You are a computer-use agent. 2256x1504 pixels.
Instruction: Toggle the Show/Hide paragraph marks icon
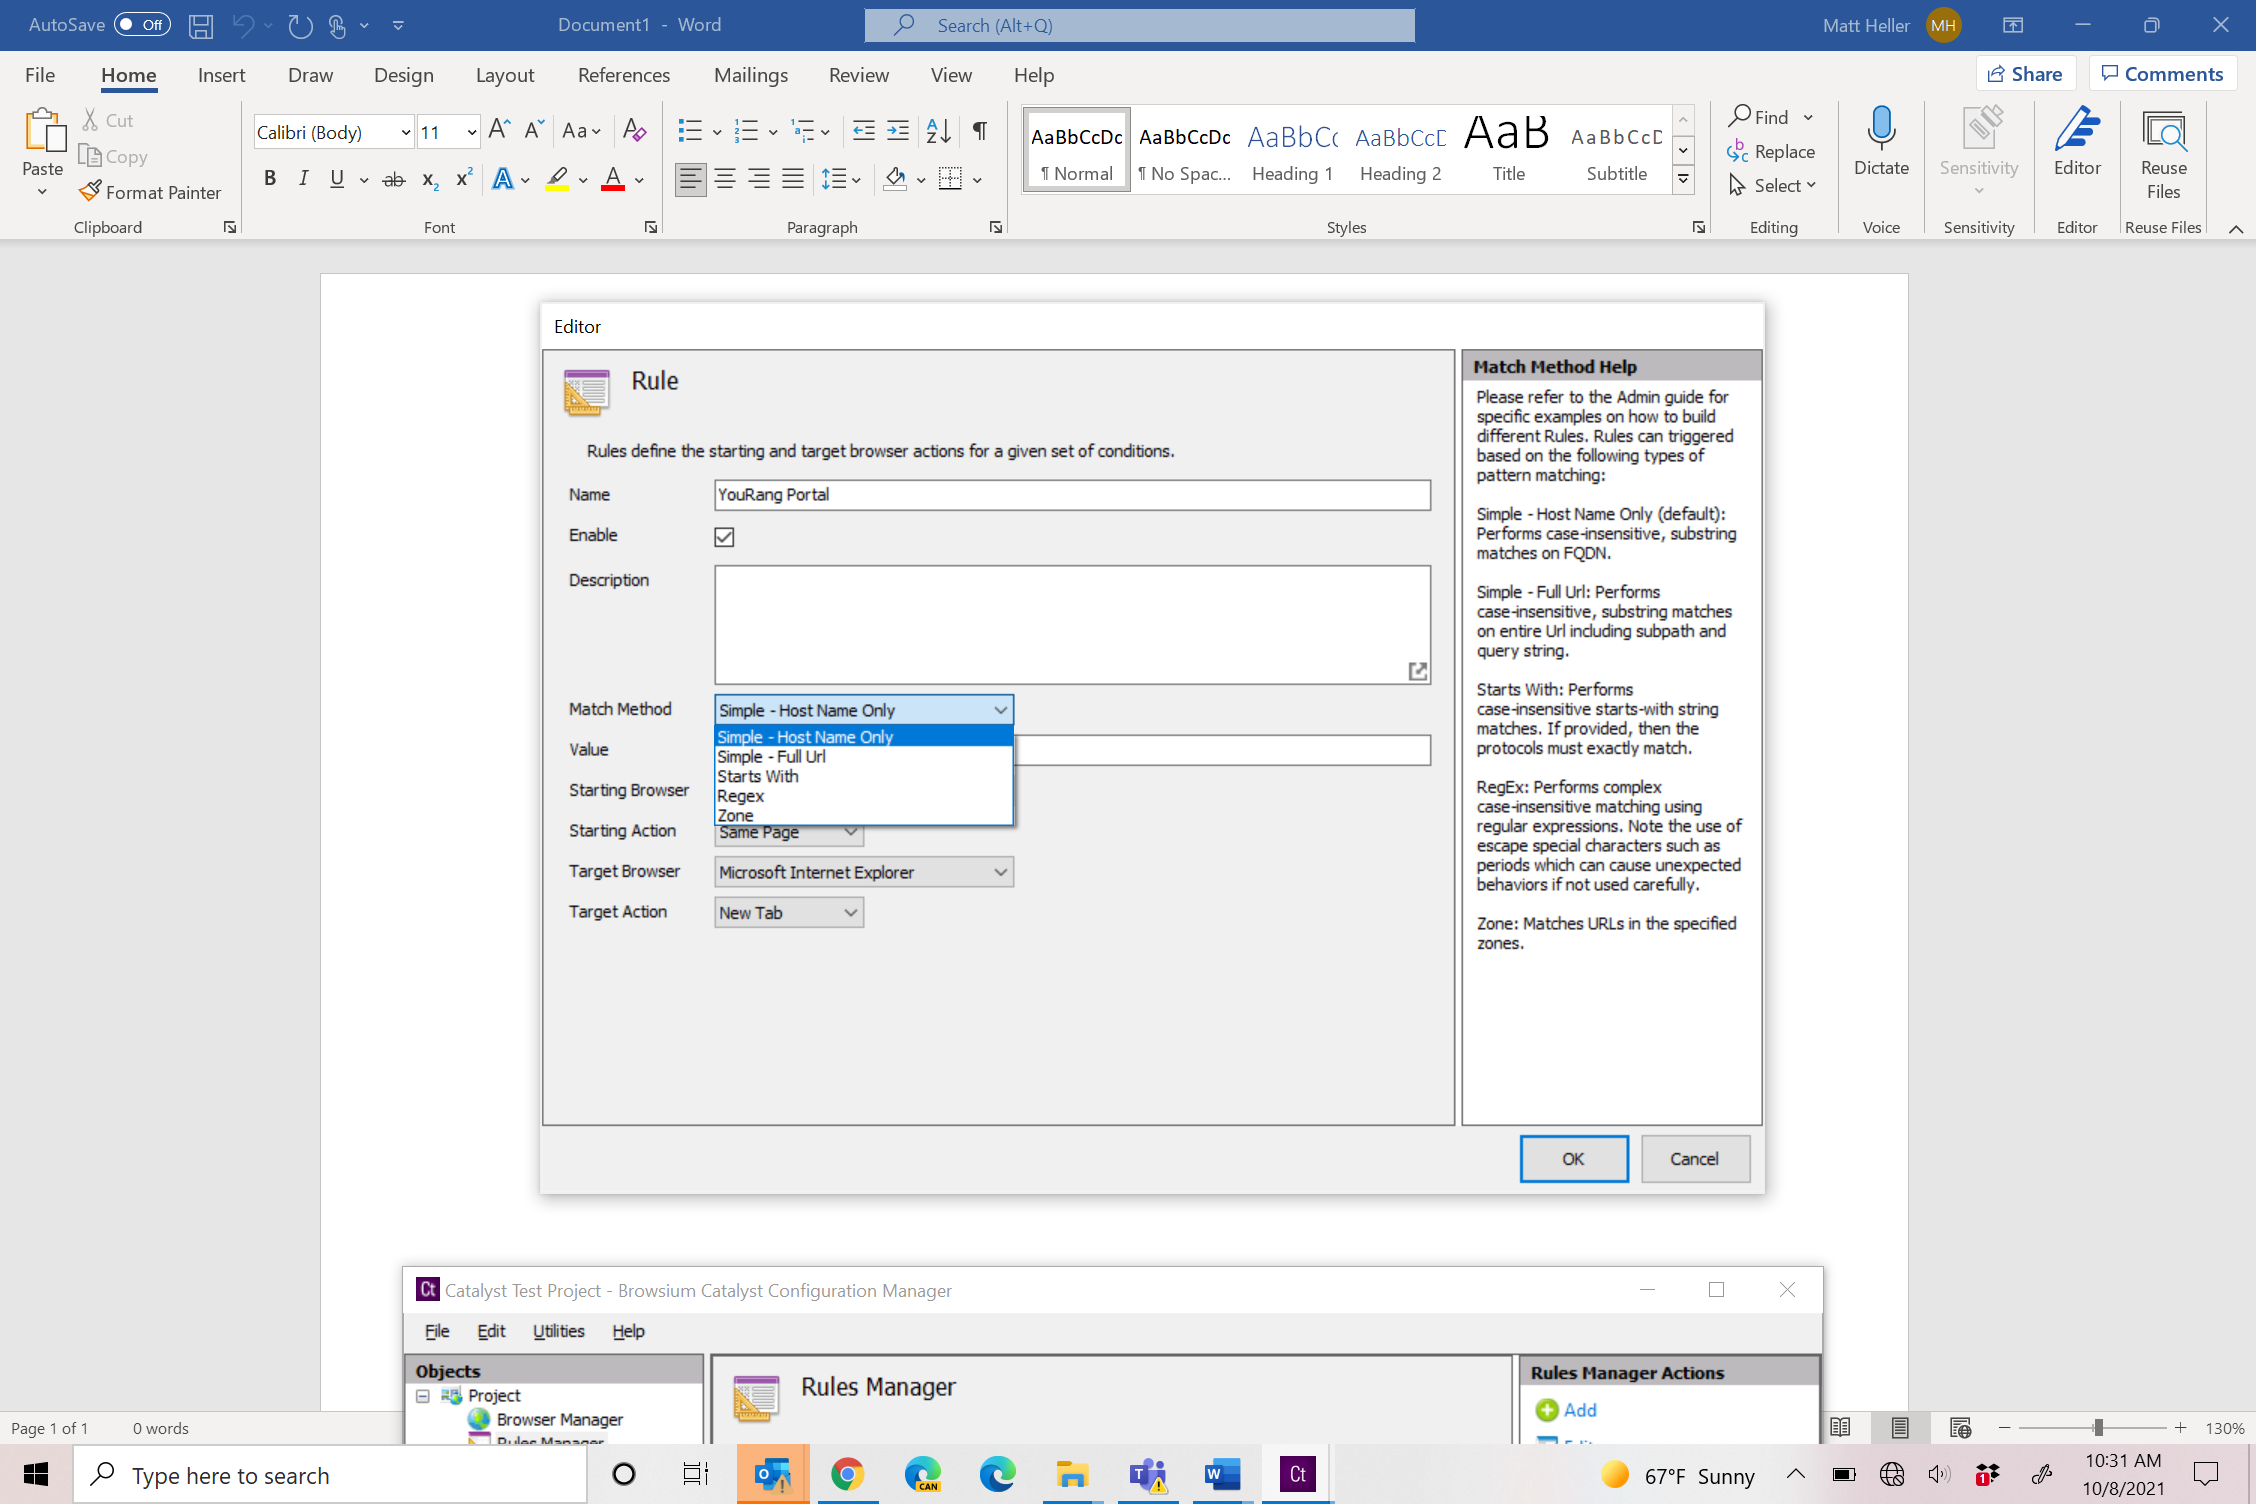click(x=980, y=131)
